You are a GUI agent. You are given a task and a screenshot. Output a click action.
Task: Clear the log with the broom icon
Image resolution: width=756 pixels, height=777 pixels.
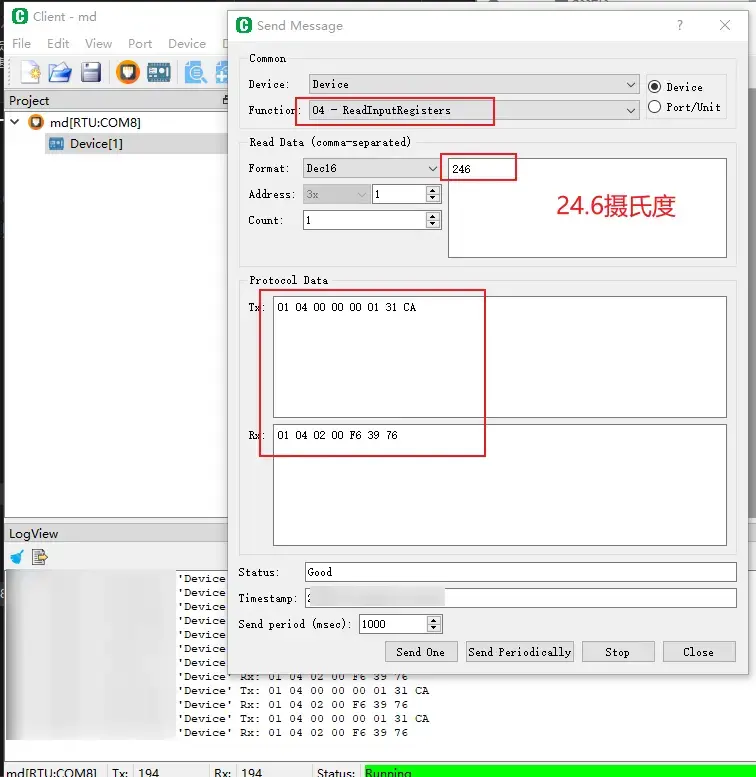(x=17, y=557)
